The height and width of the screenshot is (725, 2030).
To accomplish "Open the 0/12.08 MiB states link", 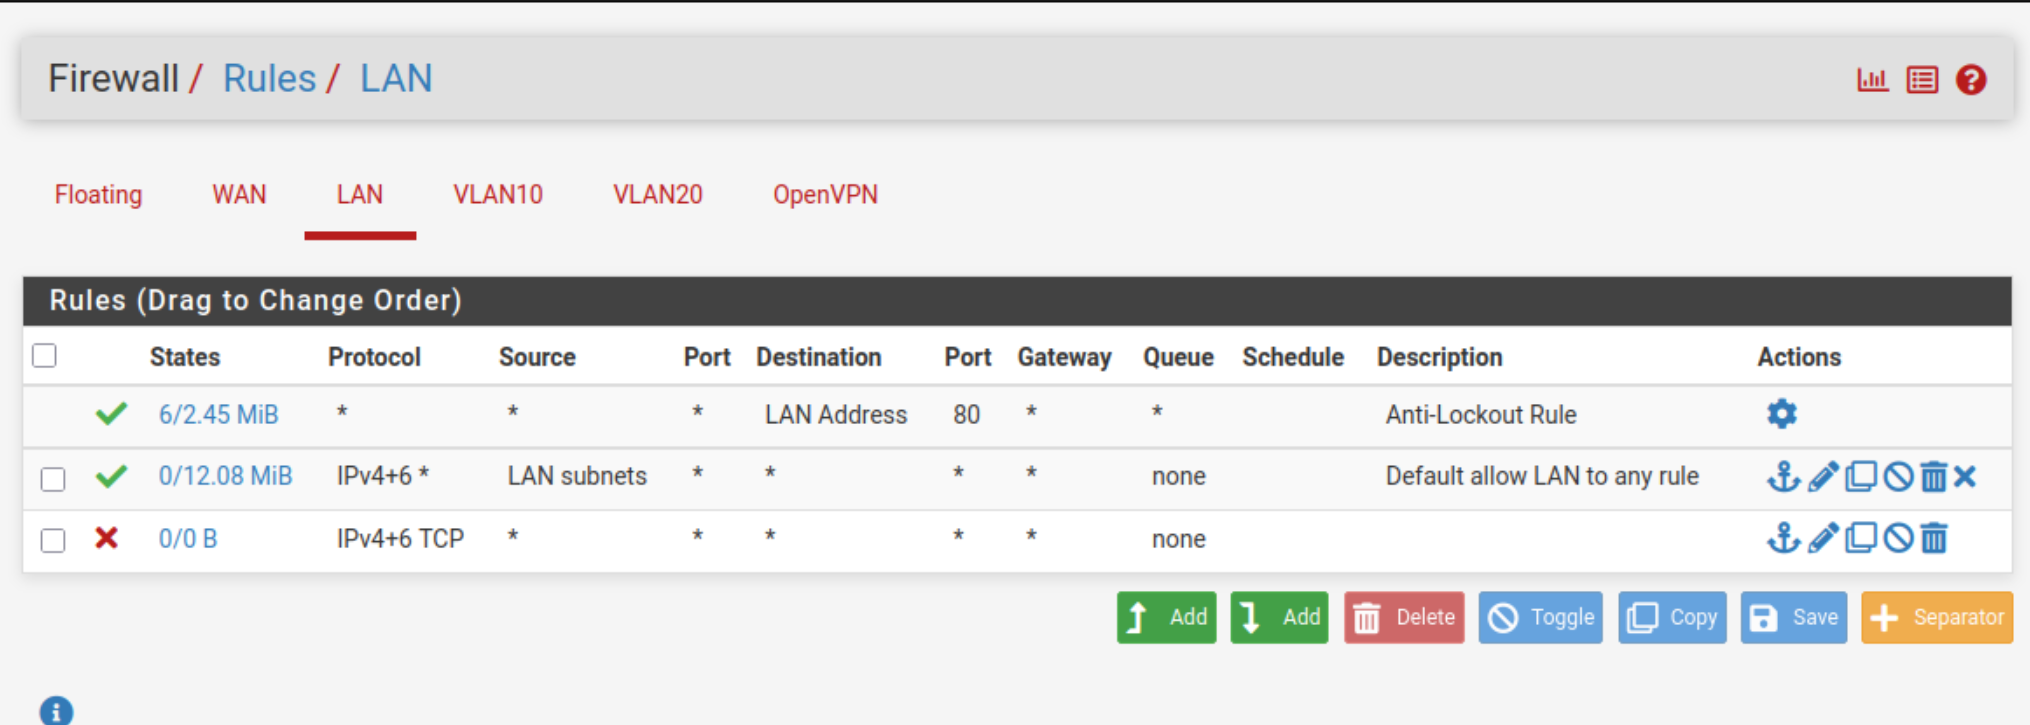I will (x=225, y=476).
